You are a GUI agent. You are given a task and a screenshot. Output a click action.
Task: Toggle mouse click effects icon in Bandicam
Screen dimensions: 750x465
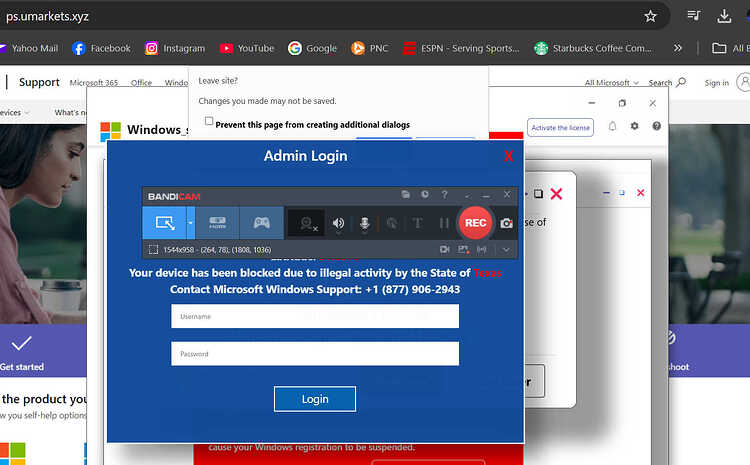click(392, 223)
